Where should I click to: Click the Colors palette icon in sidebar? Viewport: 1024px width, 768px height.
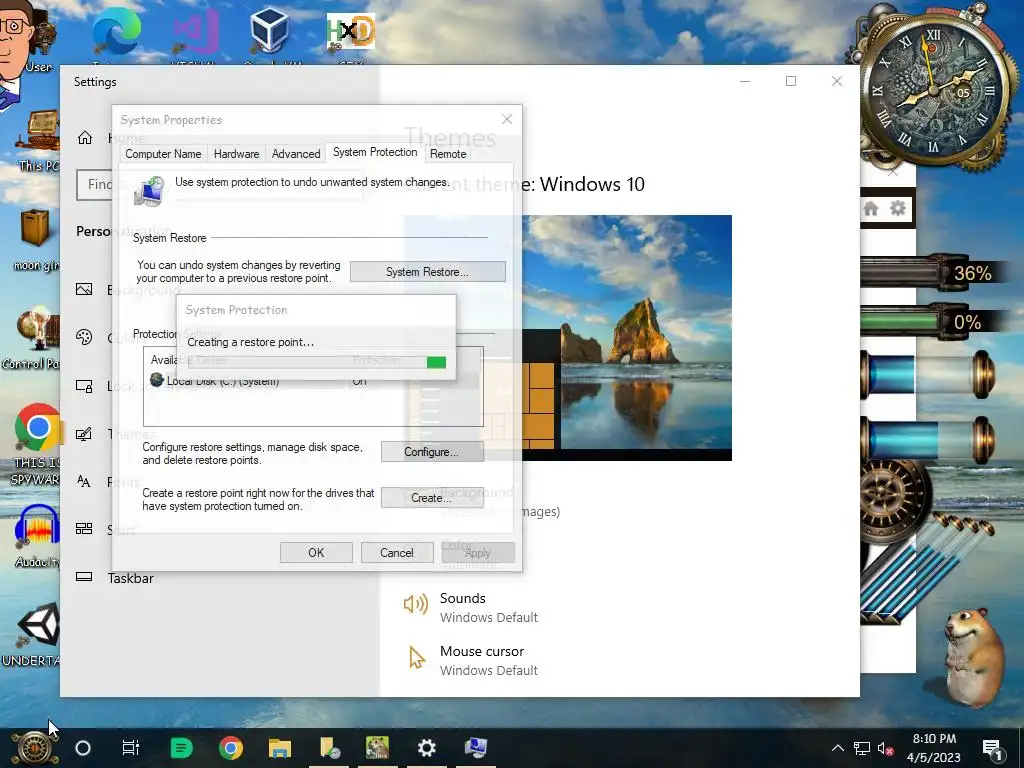click(84, 337)
